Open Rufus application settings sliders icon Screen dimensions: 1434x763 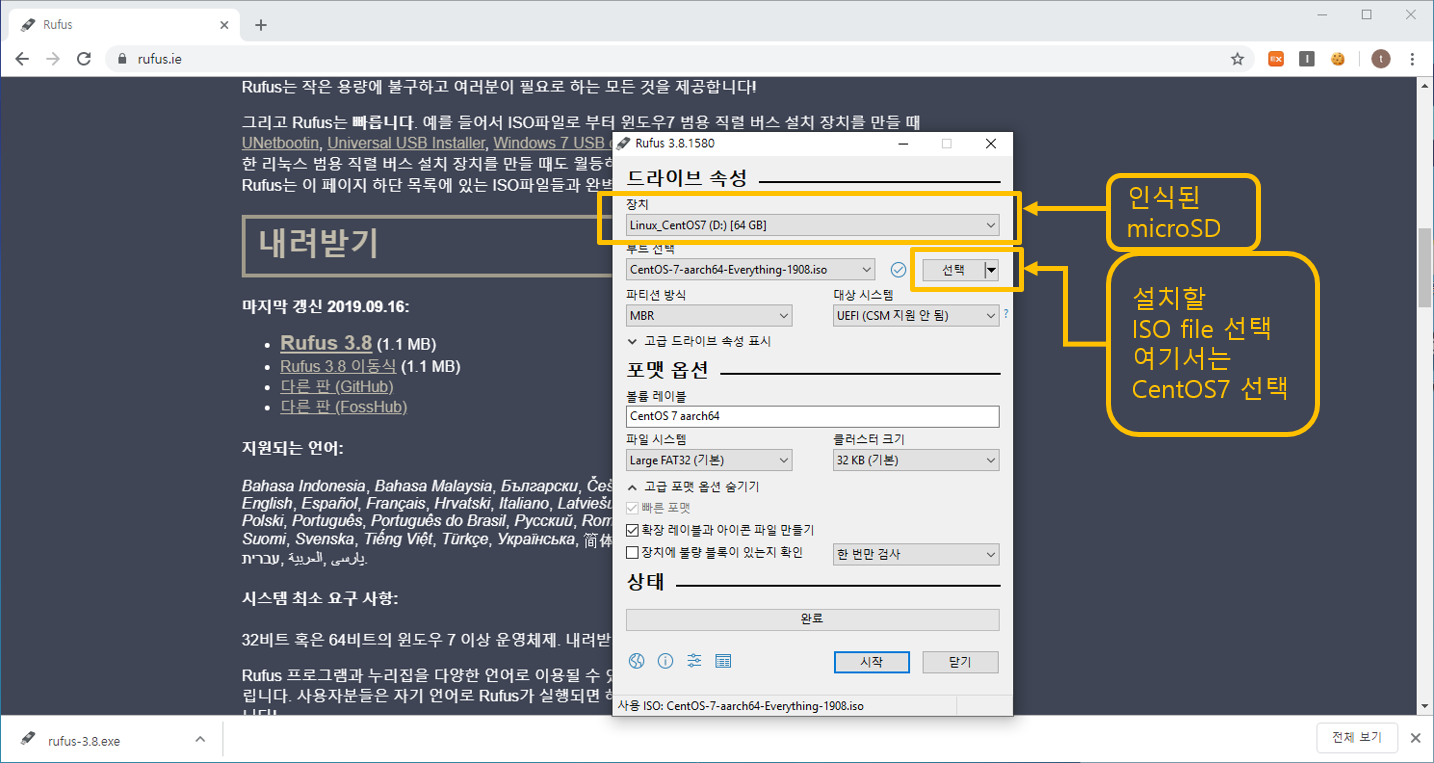click(x=694, y=661)
